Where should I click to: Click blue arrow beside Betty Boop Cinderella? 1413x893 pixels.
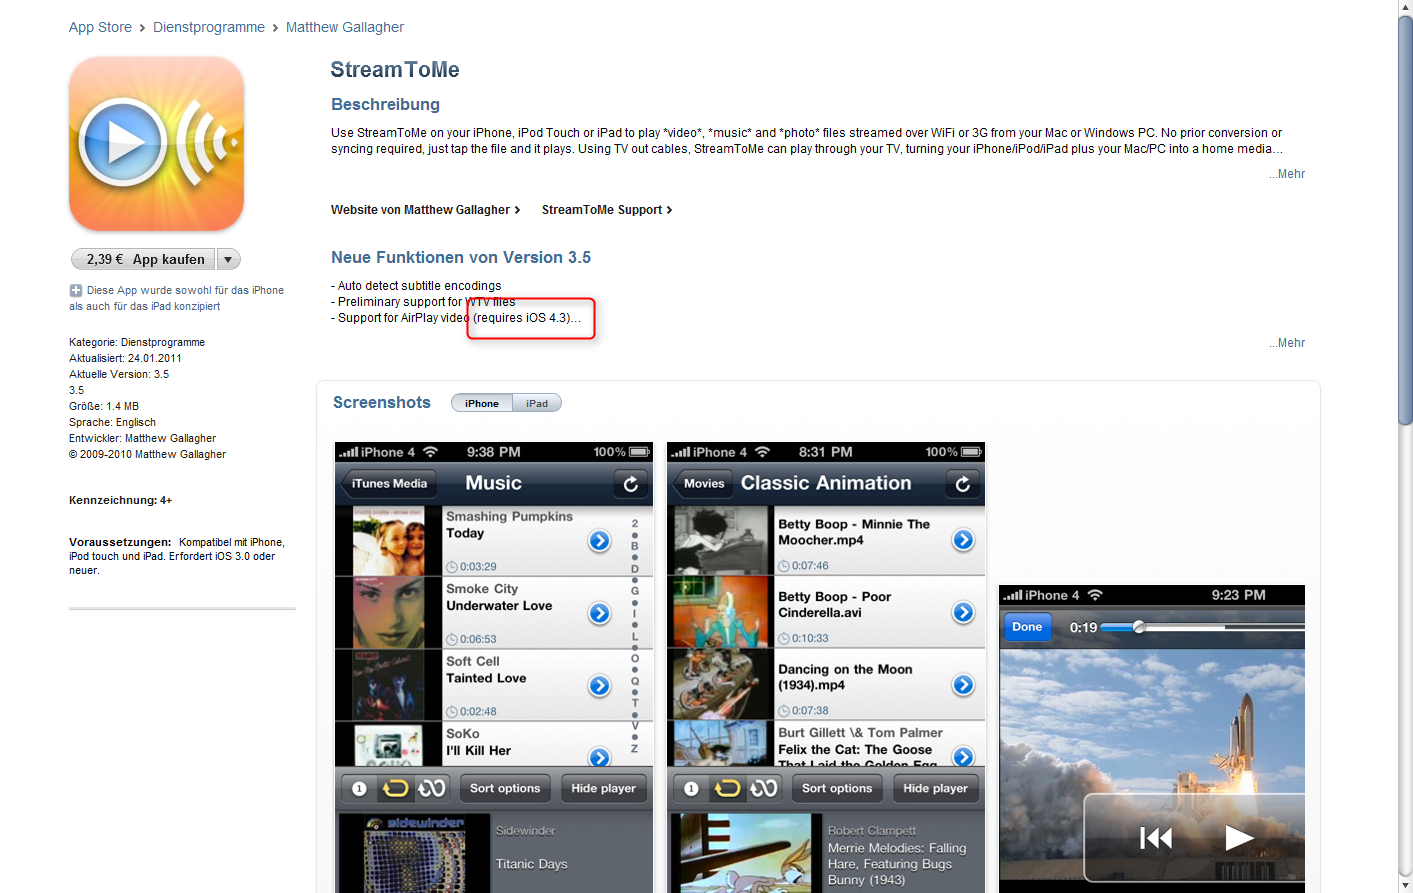click(963, 613)
